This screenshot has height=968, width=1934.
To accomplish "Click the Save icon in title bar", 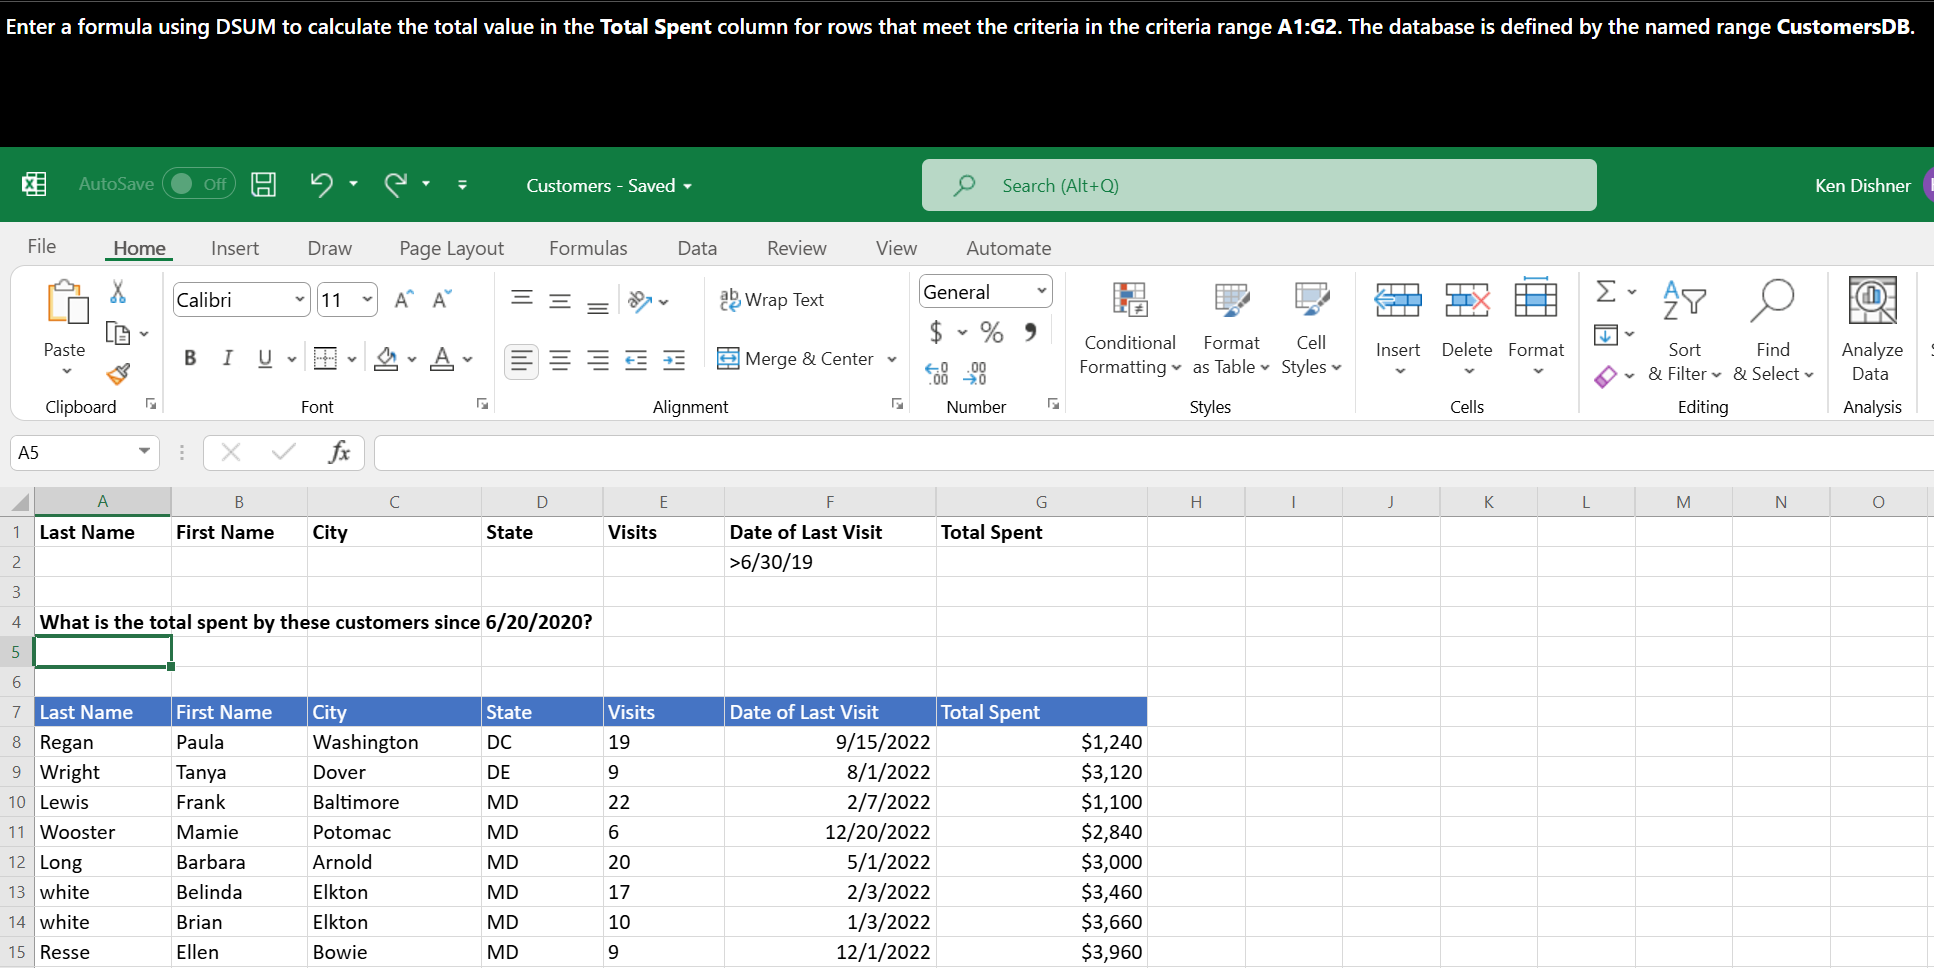I will 263,184.
